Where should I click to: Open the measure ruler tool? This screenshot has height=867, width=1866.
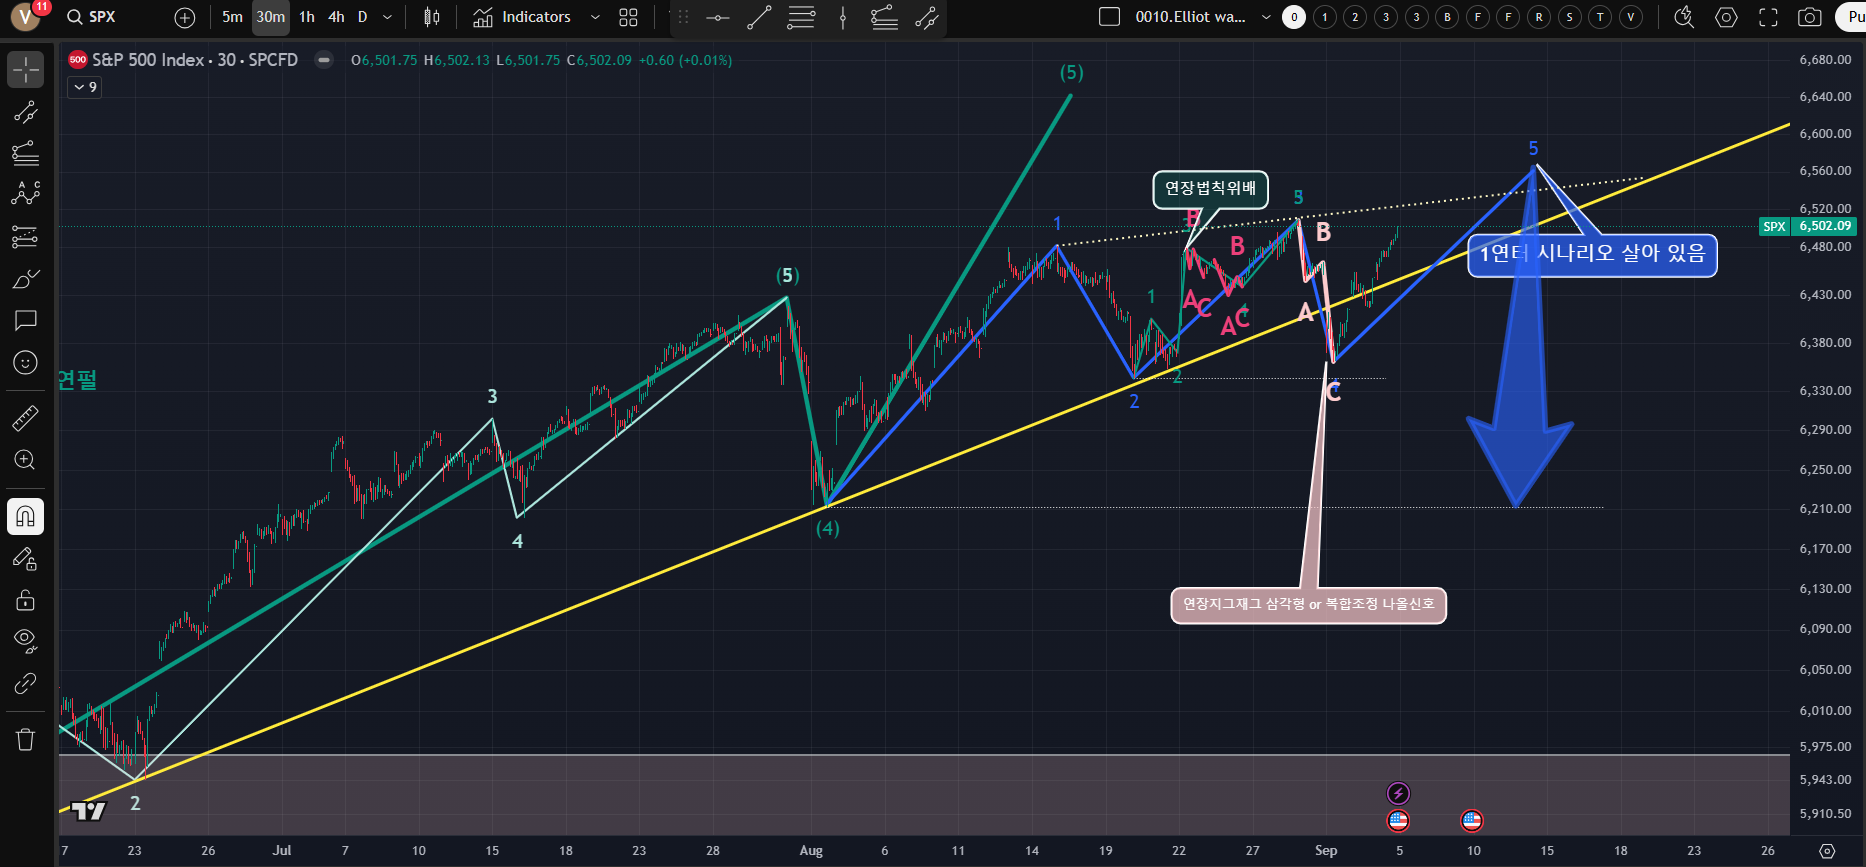pyautogui.click(x=25, y=418)
